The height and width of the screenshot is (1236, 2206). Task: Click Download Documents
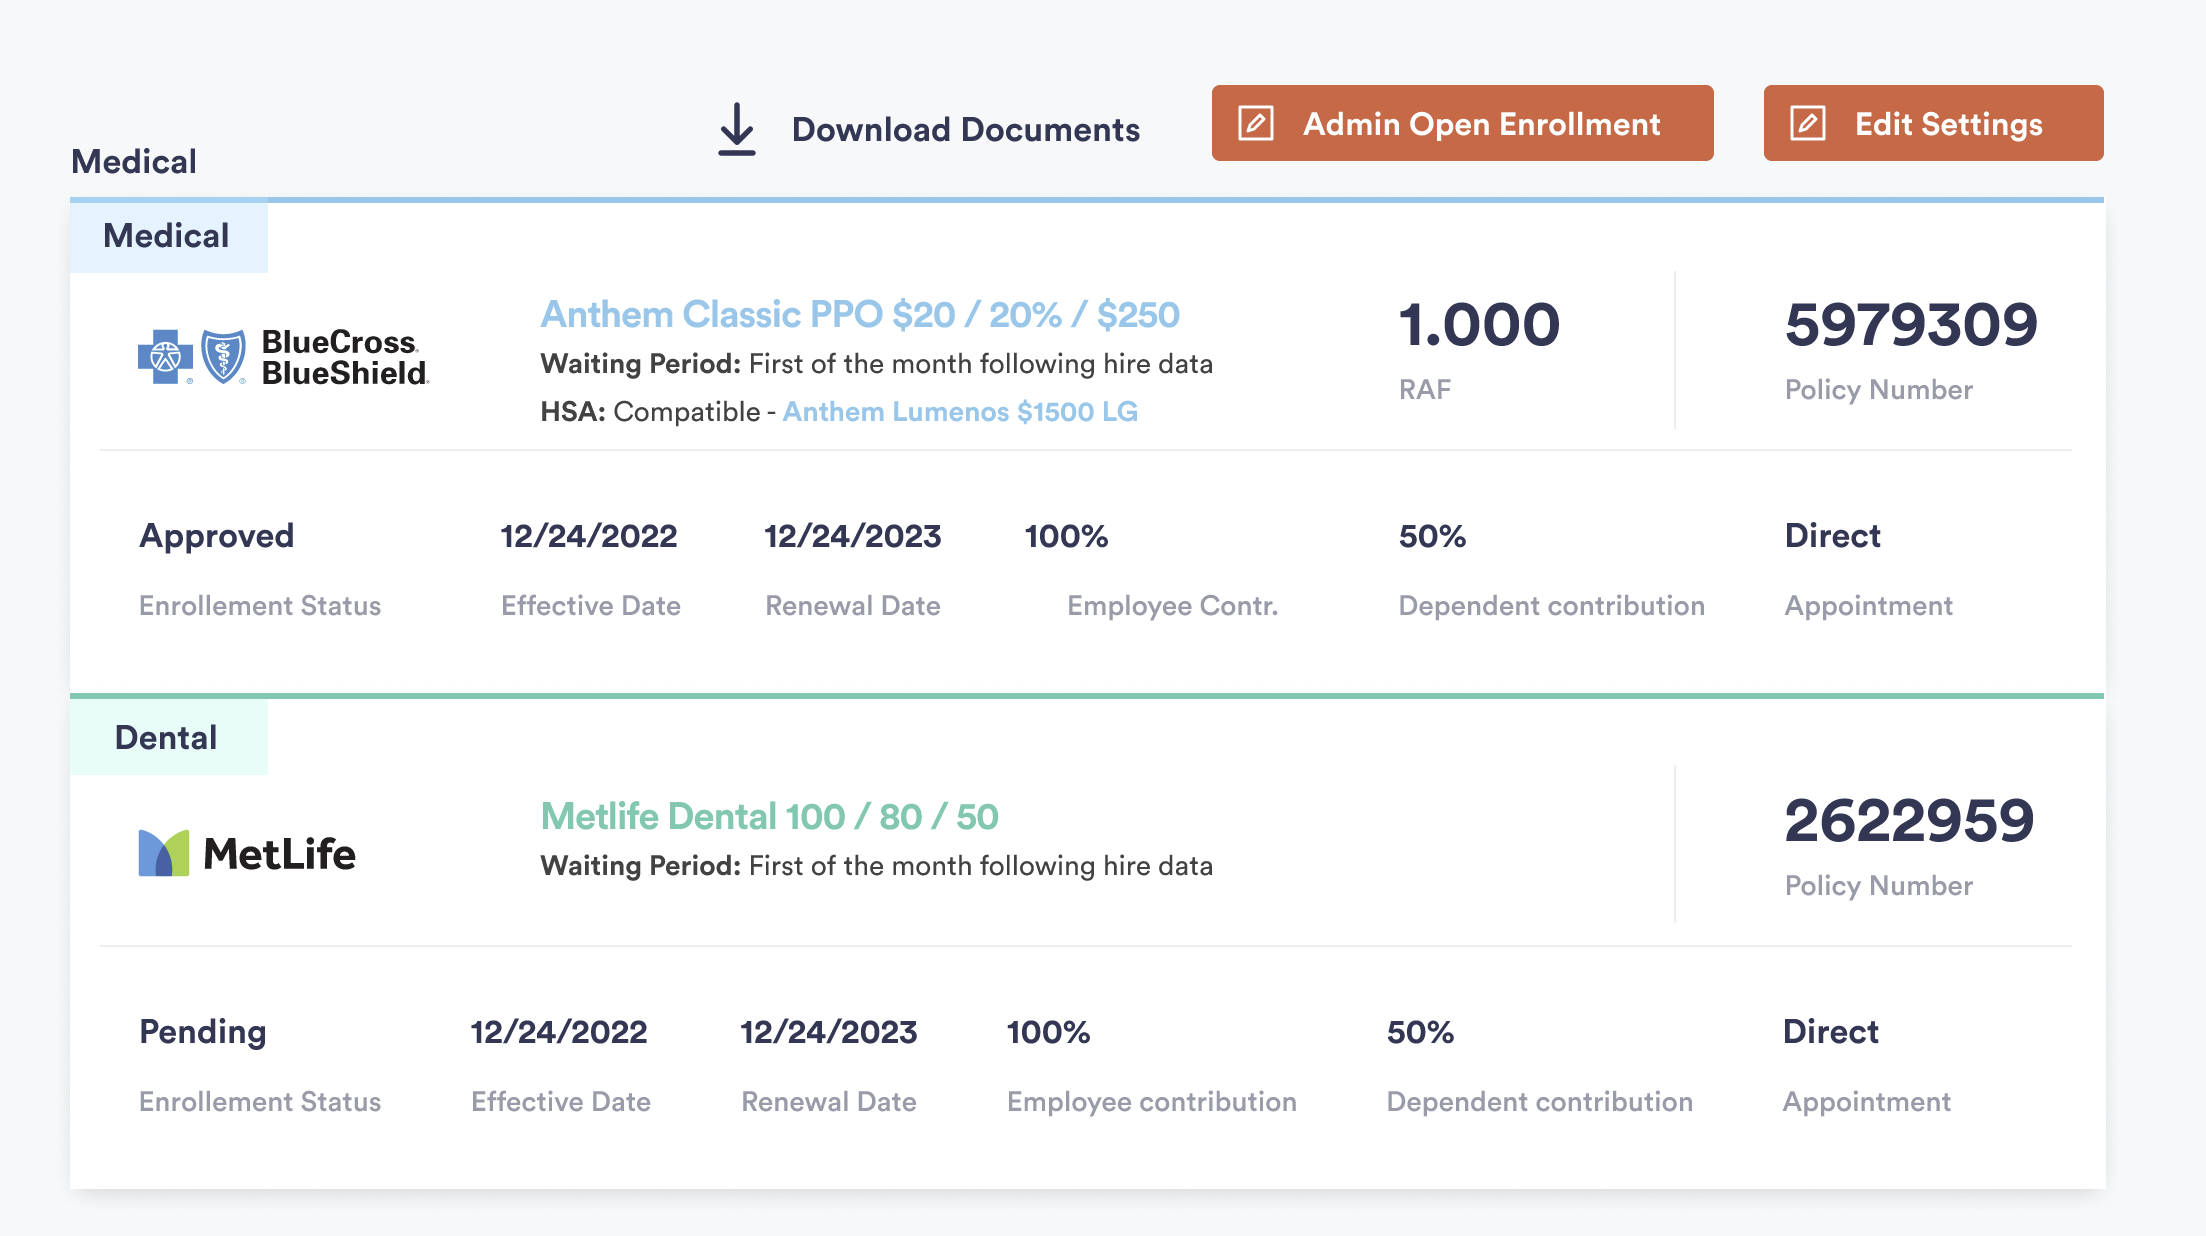pyautogui.click(x=965, y=128)
